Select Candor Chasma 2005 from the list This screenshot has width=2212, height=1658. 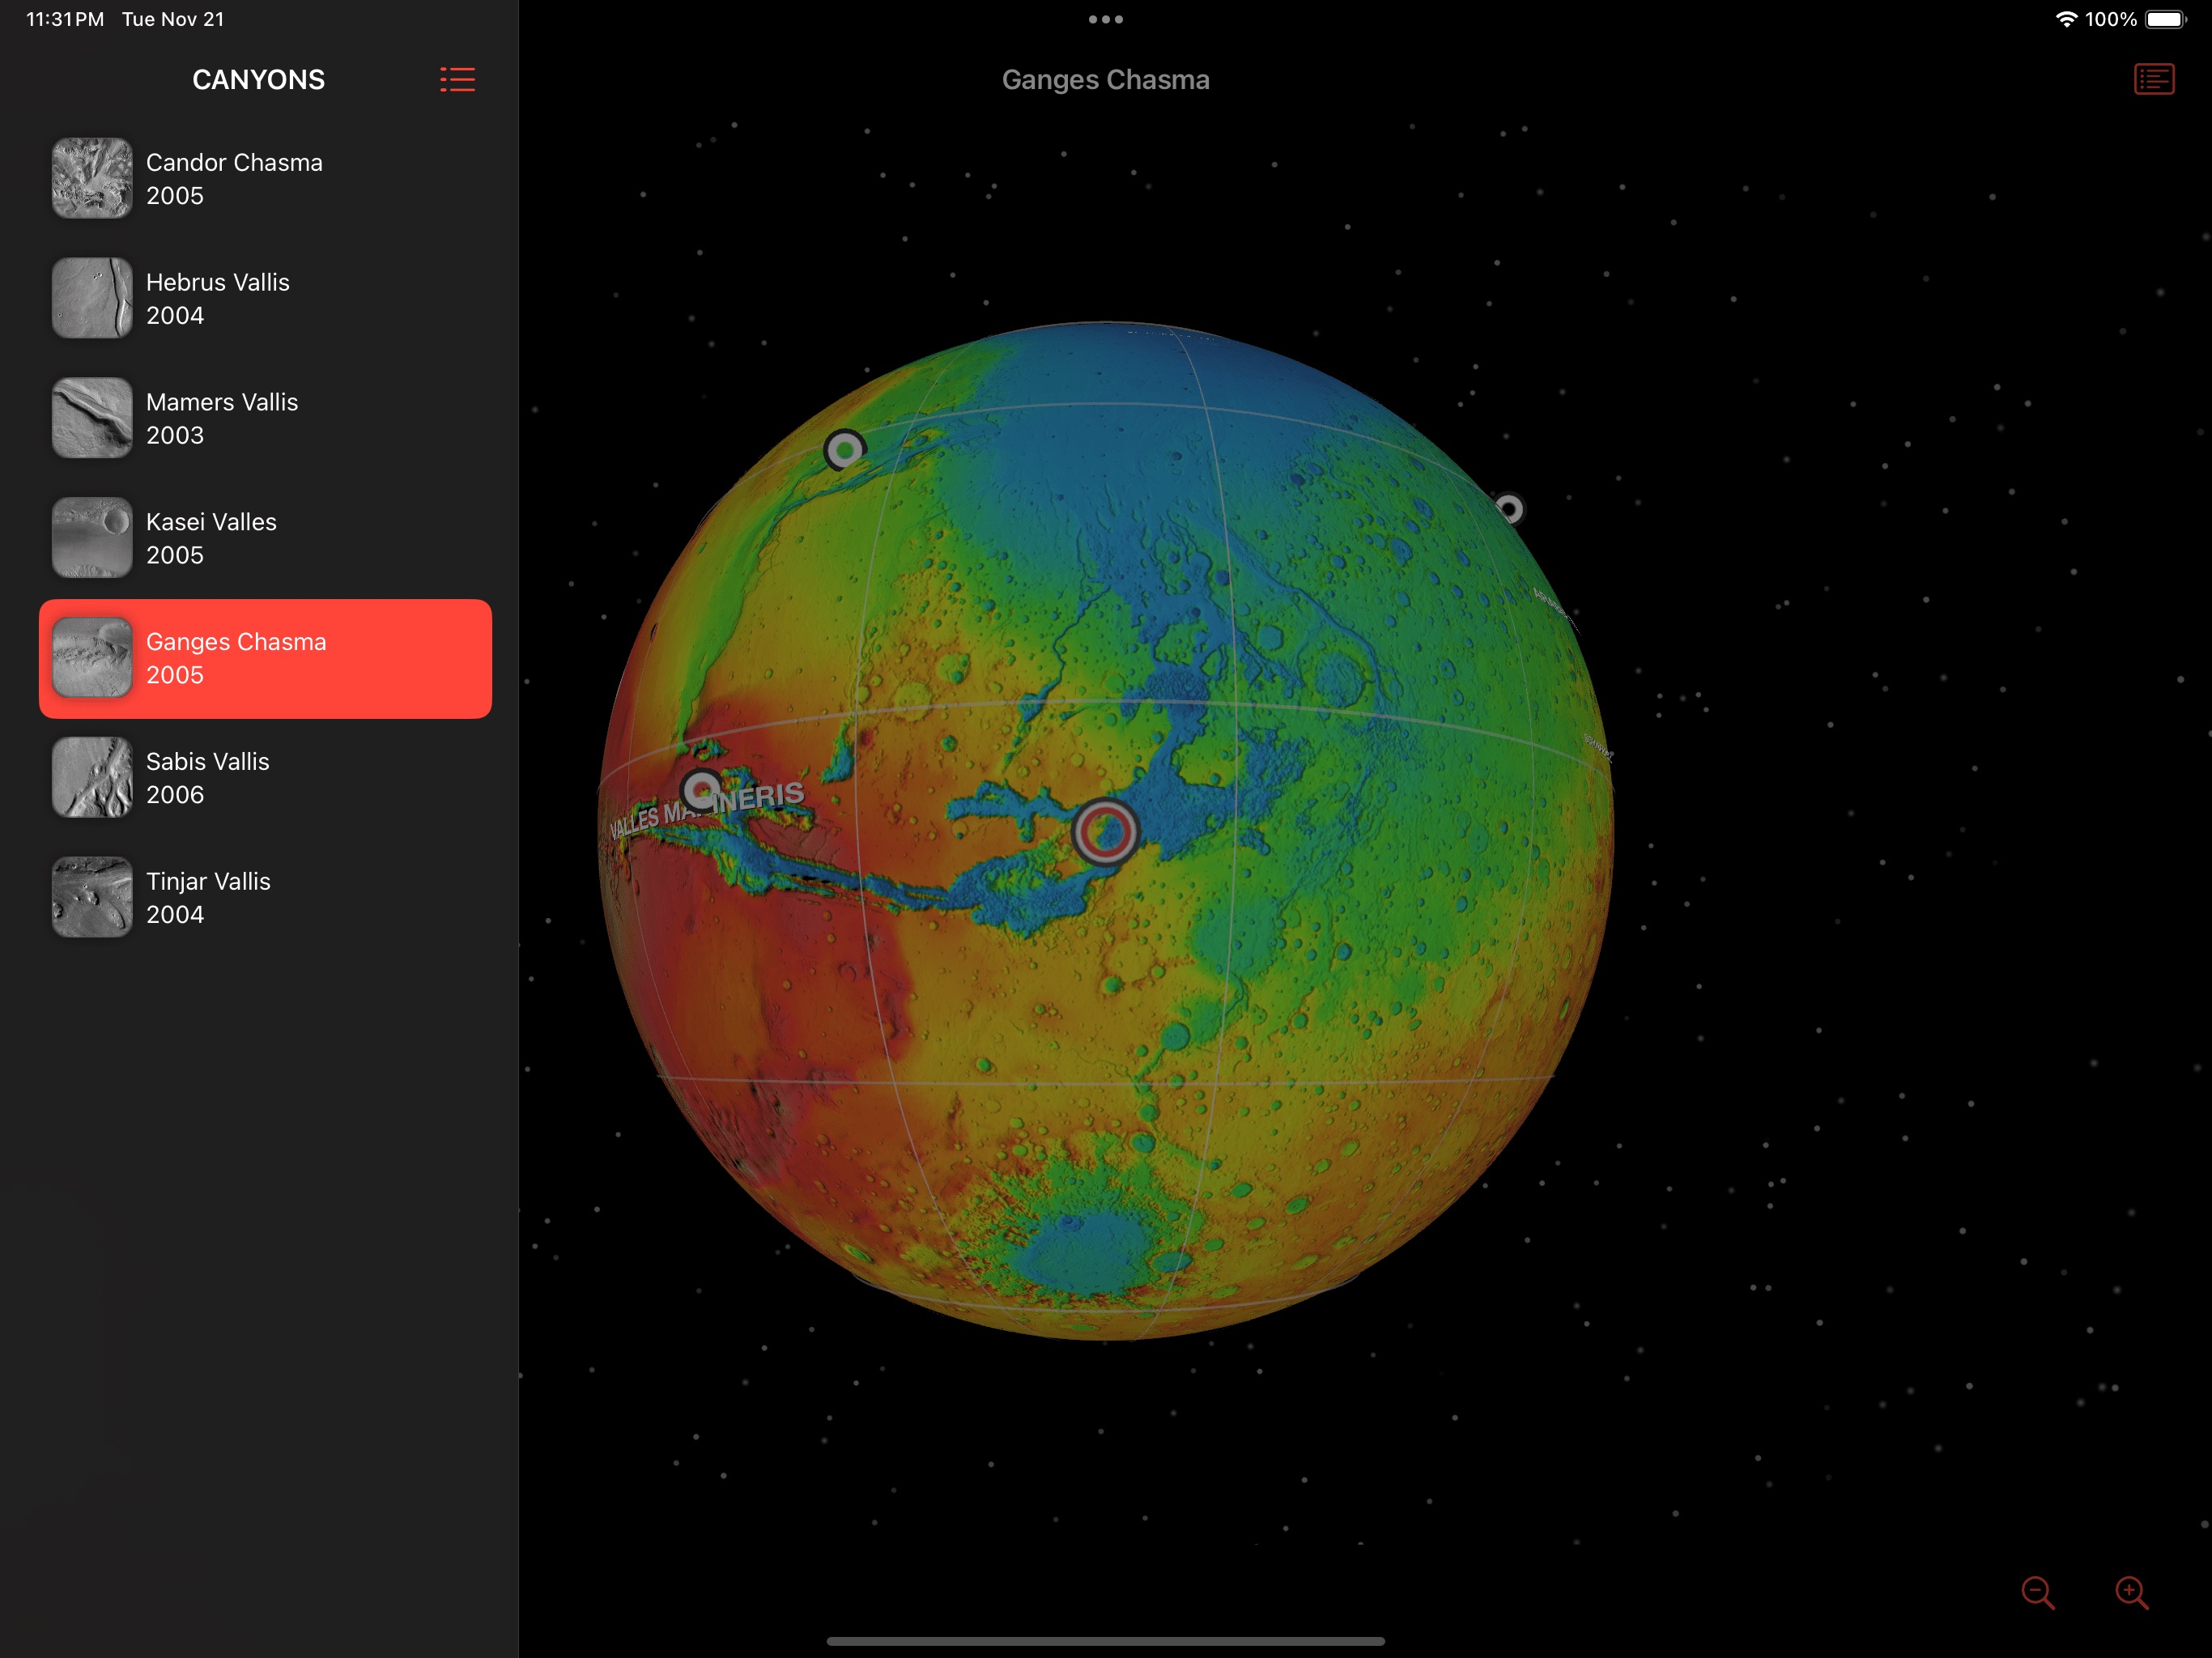265,179
